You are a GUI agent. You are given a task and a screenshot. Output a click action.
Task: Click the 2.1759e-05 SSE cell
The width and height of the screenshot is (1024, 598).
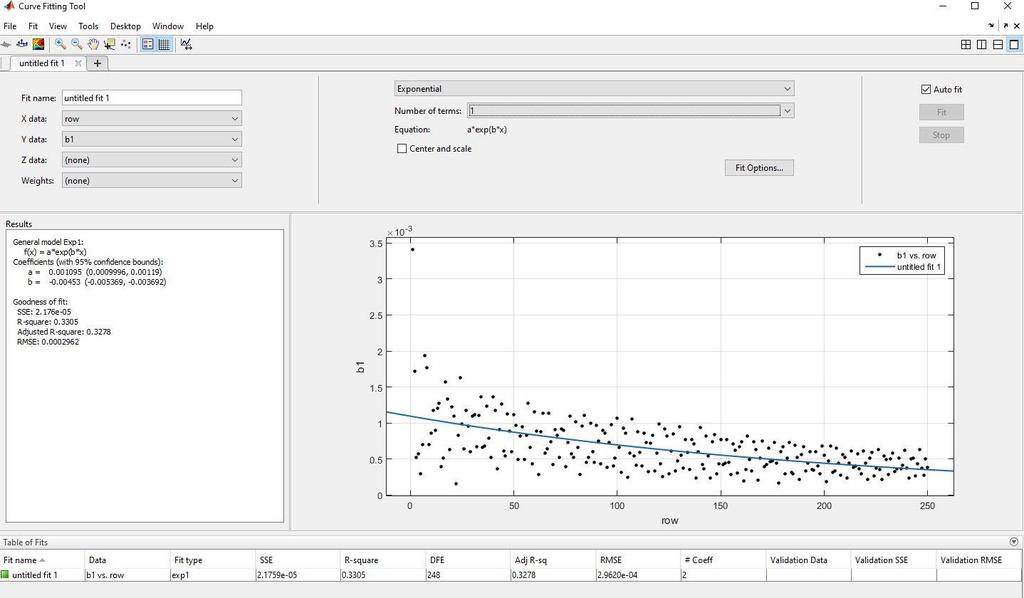click(x=298, y=575)
